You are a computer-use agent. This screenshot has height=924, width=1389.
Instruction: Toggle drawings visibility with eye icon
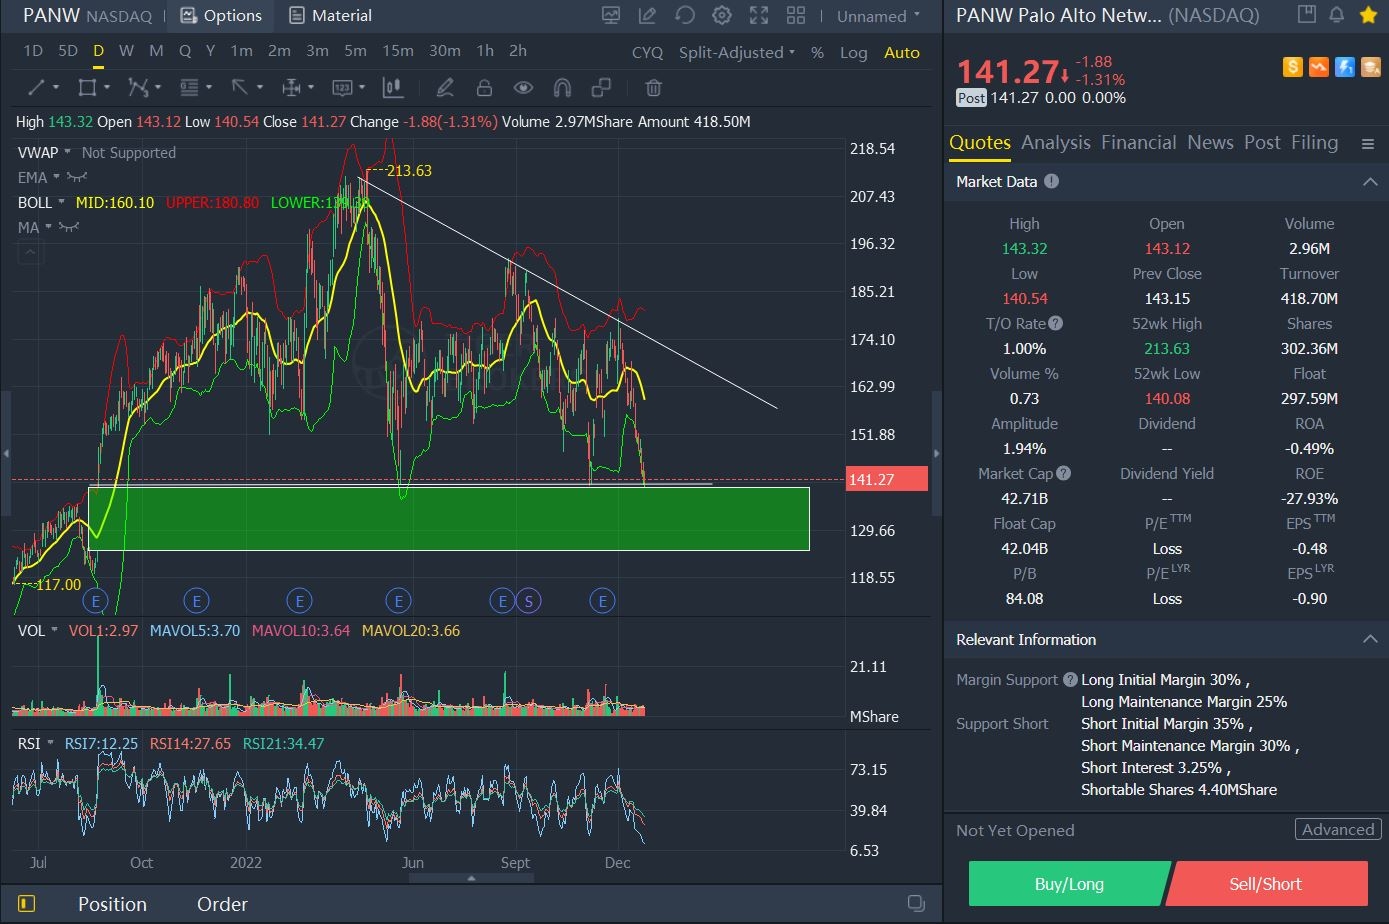(523, 88)
